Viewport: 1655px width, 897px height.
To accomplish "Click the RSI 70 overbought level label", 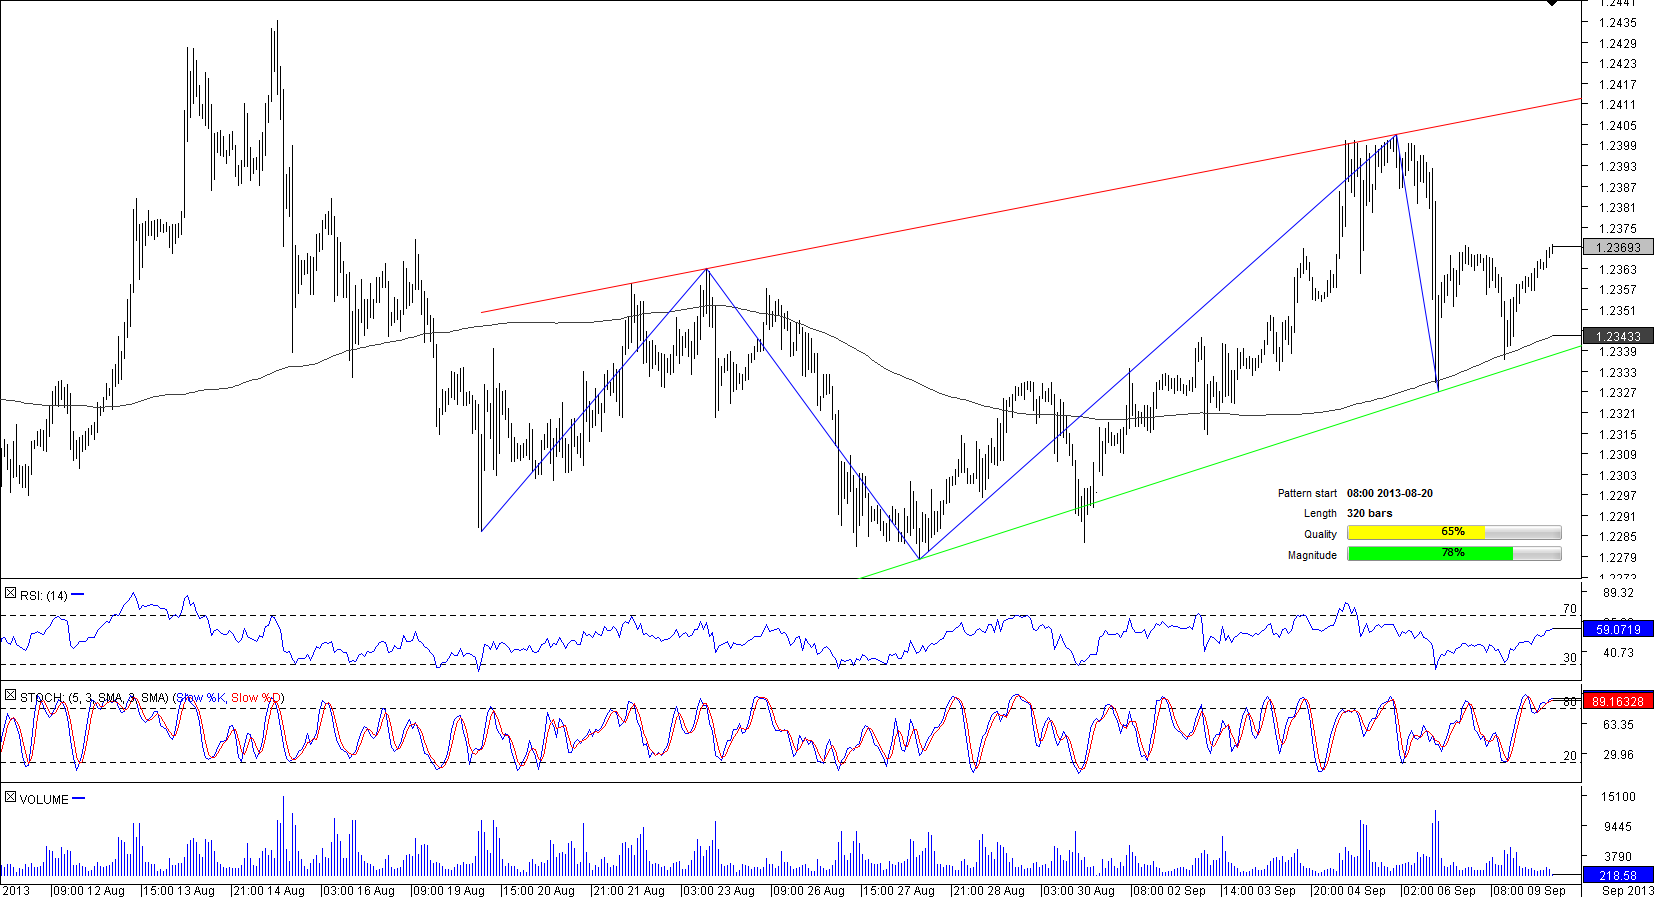I will pyautogui.click(x=1570, y=609).
